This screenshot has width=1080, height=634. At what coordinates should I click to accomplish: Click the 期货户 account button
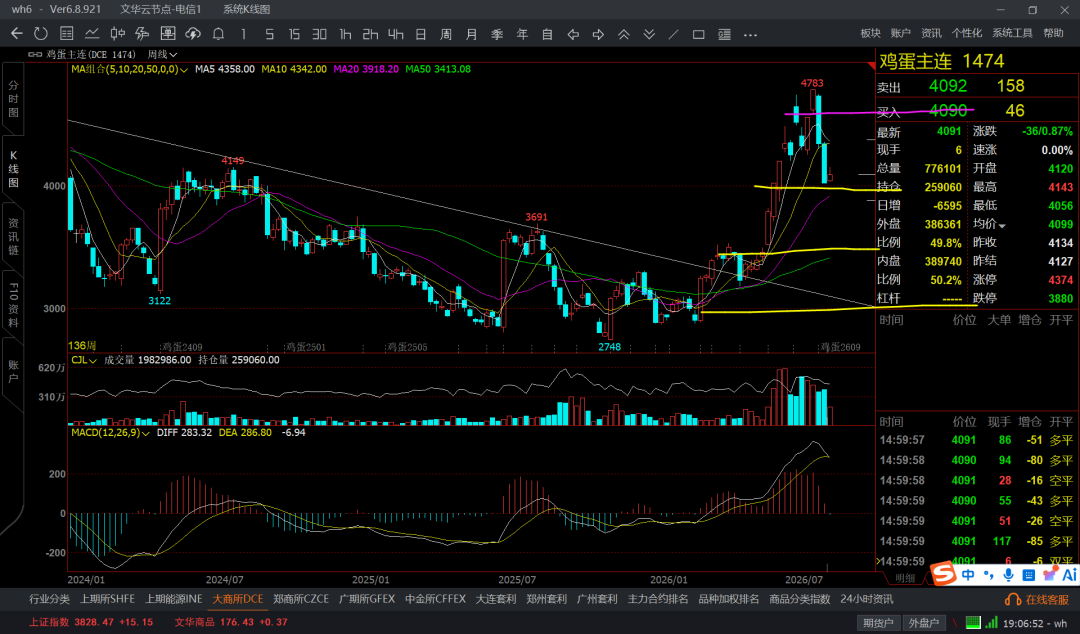(878, 622)
